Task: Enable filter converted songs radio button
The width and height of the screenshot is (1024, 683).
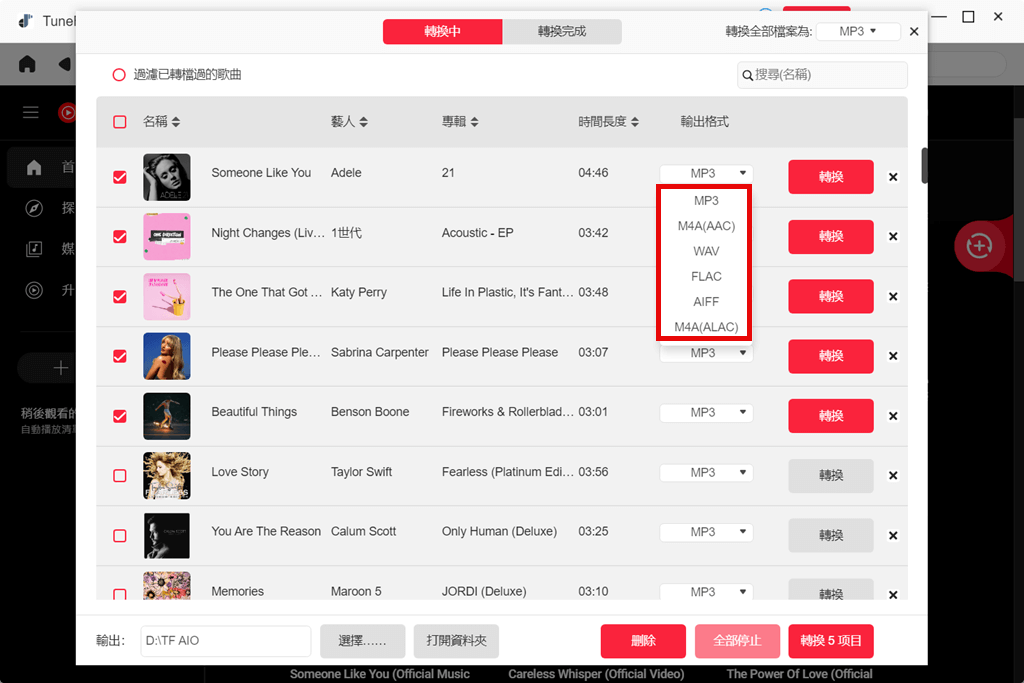Action: pyautogui.click(x=119, y=74)
